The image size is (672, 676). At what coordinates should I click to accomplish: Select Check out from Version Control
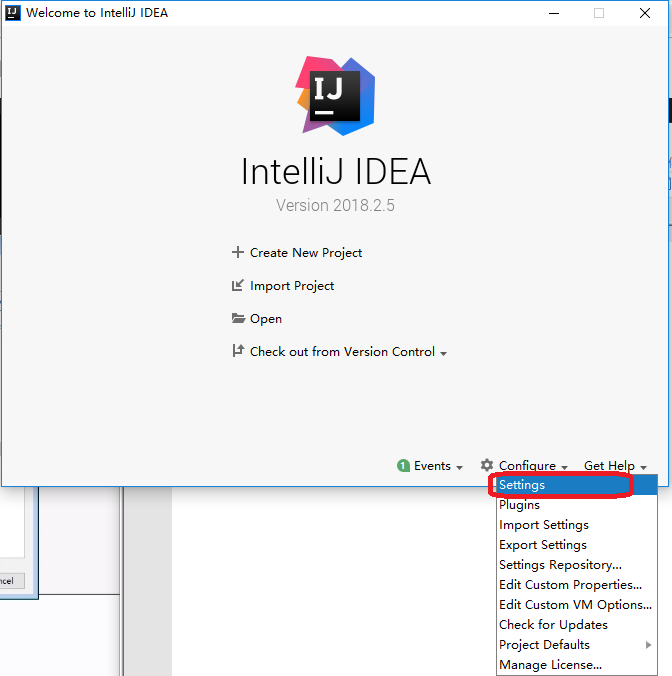click(342, 352)
